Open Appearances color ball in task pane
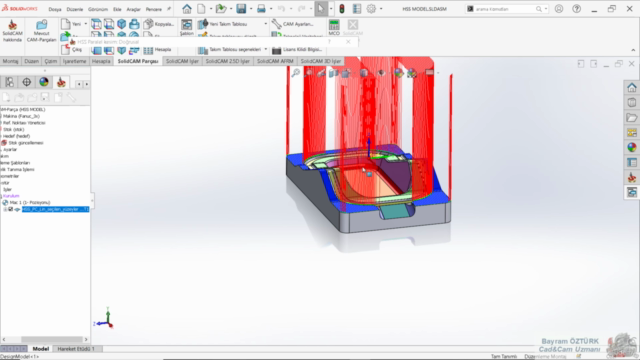 coord(631,147)
